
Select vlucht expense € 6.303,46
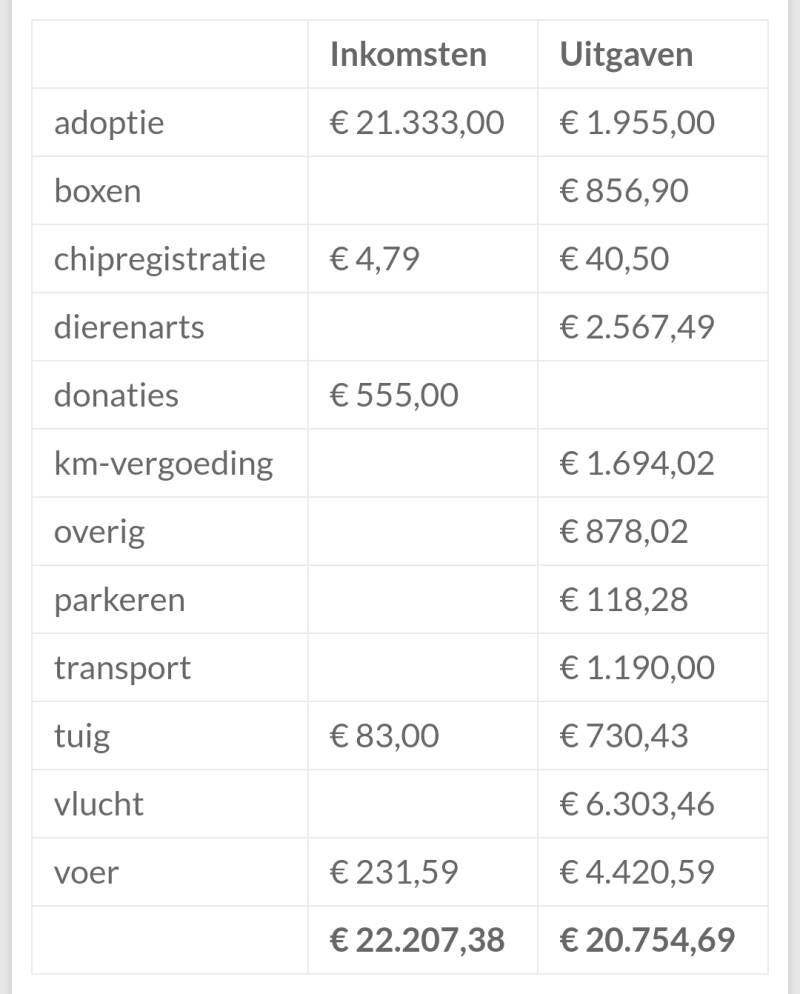pyautogui.click(x=637, y=804)
